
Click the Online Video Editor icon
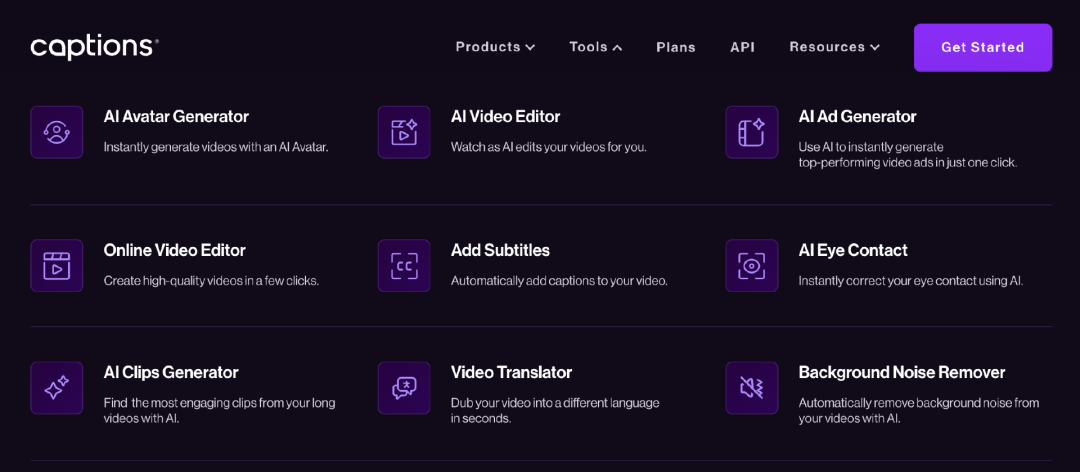click(57, 265)
